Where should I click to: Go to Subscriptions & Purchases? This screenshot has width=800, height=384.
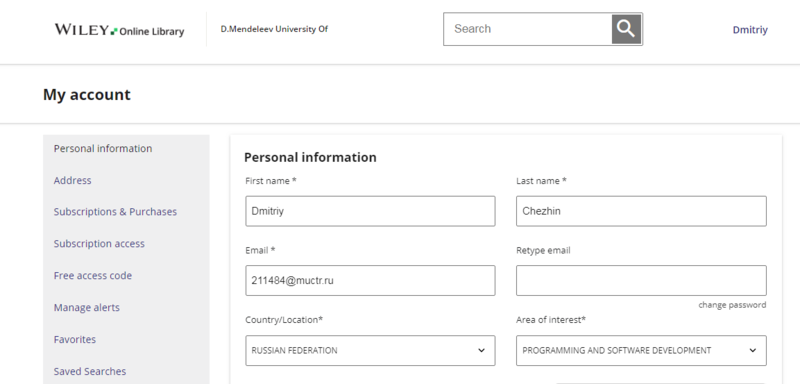click(x=115, y=212)
